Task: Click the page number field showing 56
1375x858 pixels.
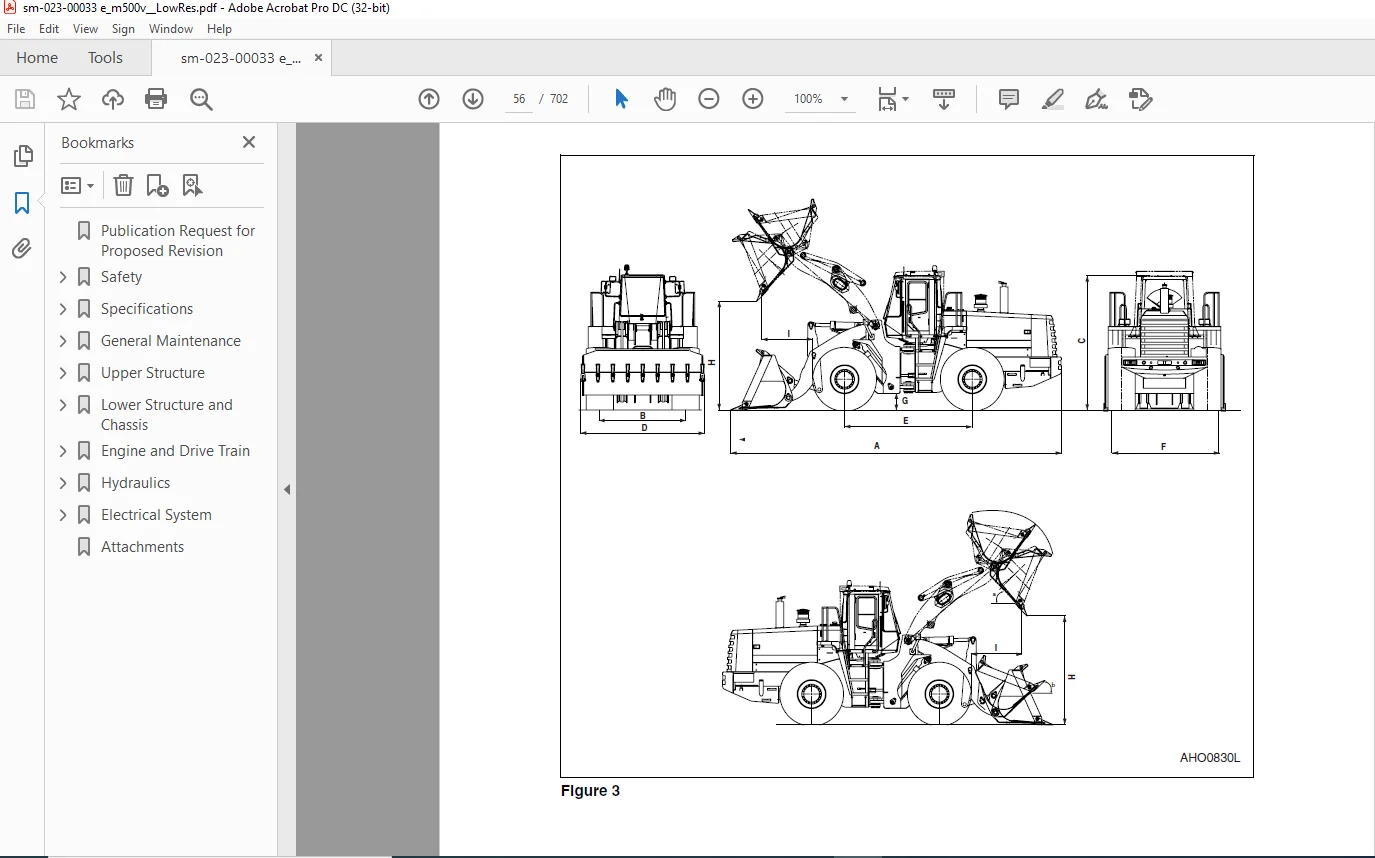Action: tap(519, 99)
